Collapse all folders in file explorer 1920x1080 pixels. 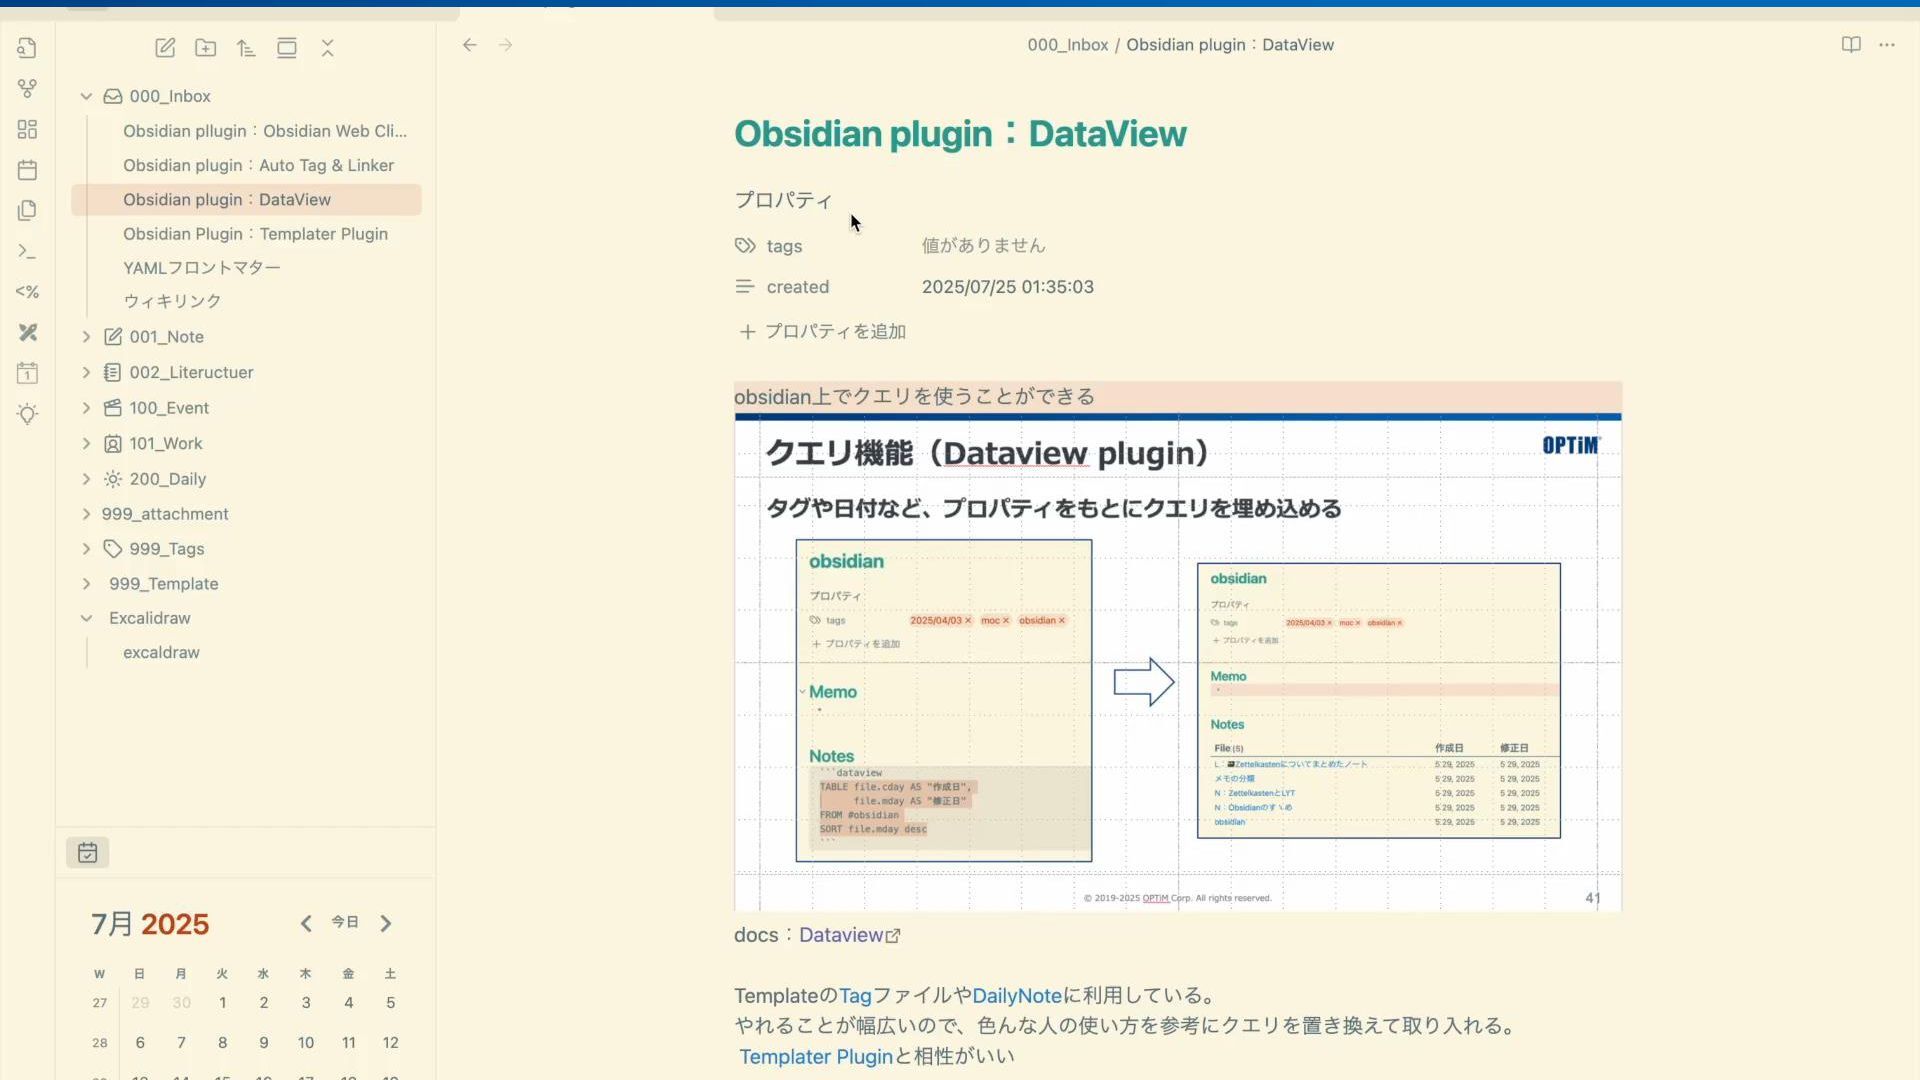pos(327,48)
